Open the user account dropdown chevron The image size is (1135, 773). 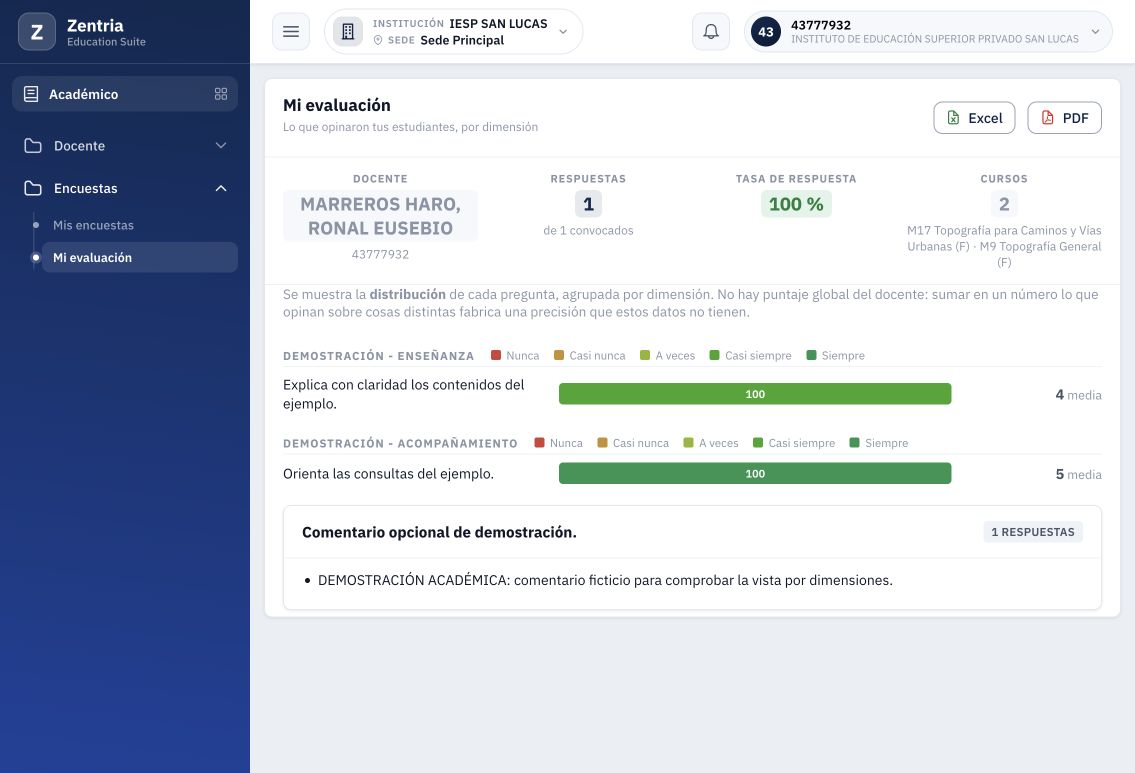click(1095, 32)
